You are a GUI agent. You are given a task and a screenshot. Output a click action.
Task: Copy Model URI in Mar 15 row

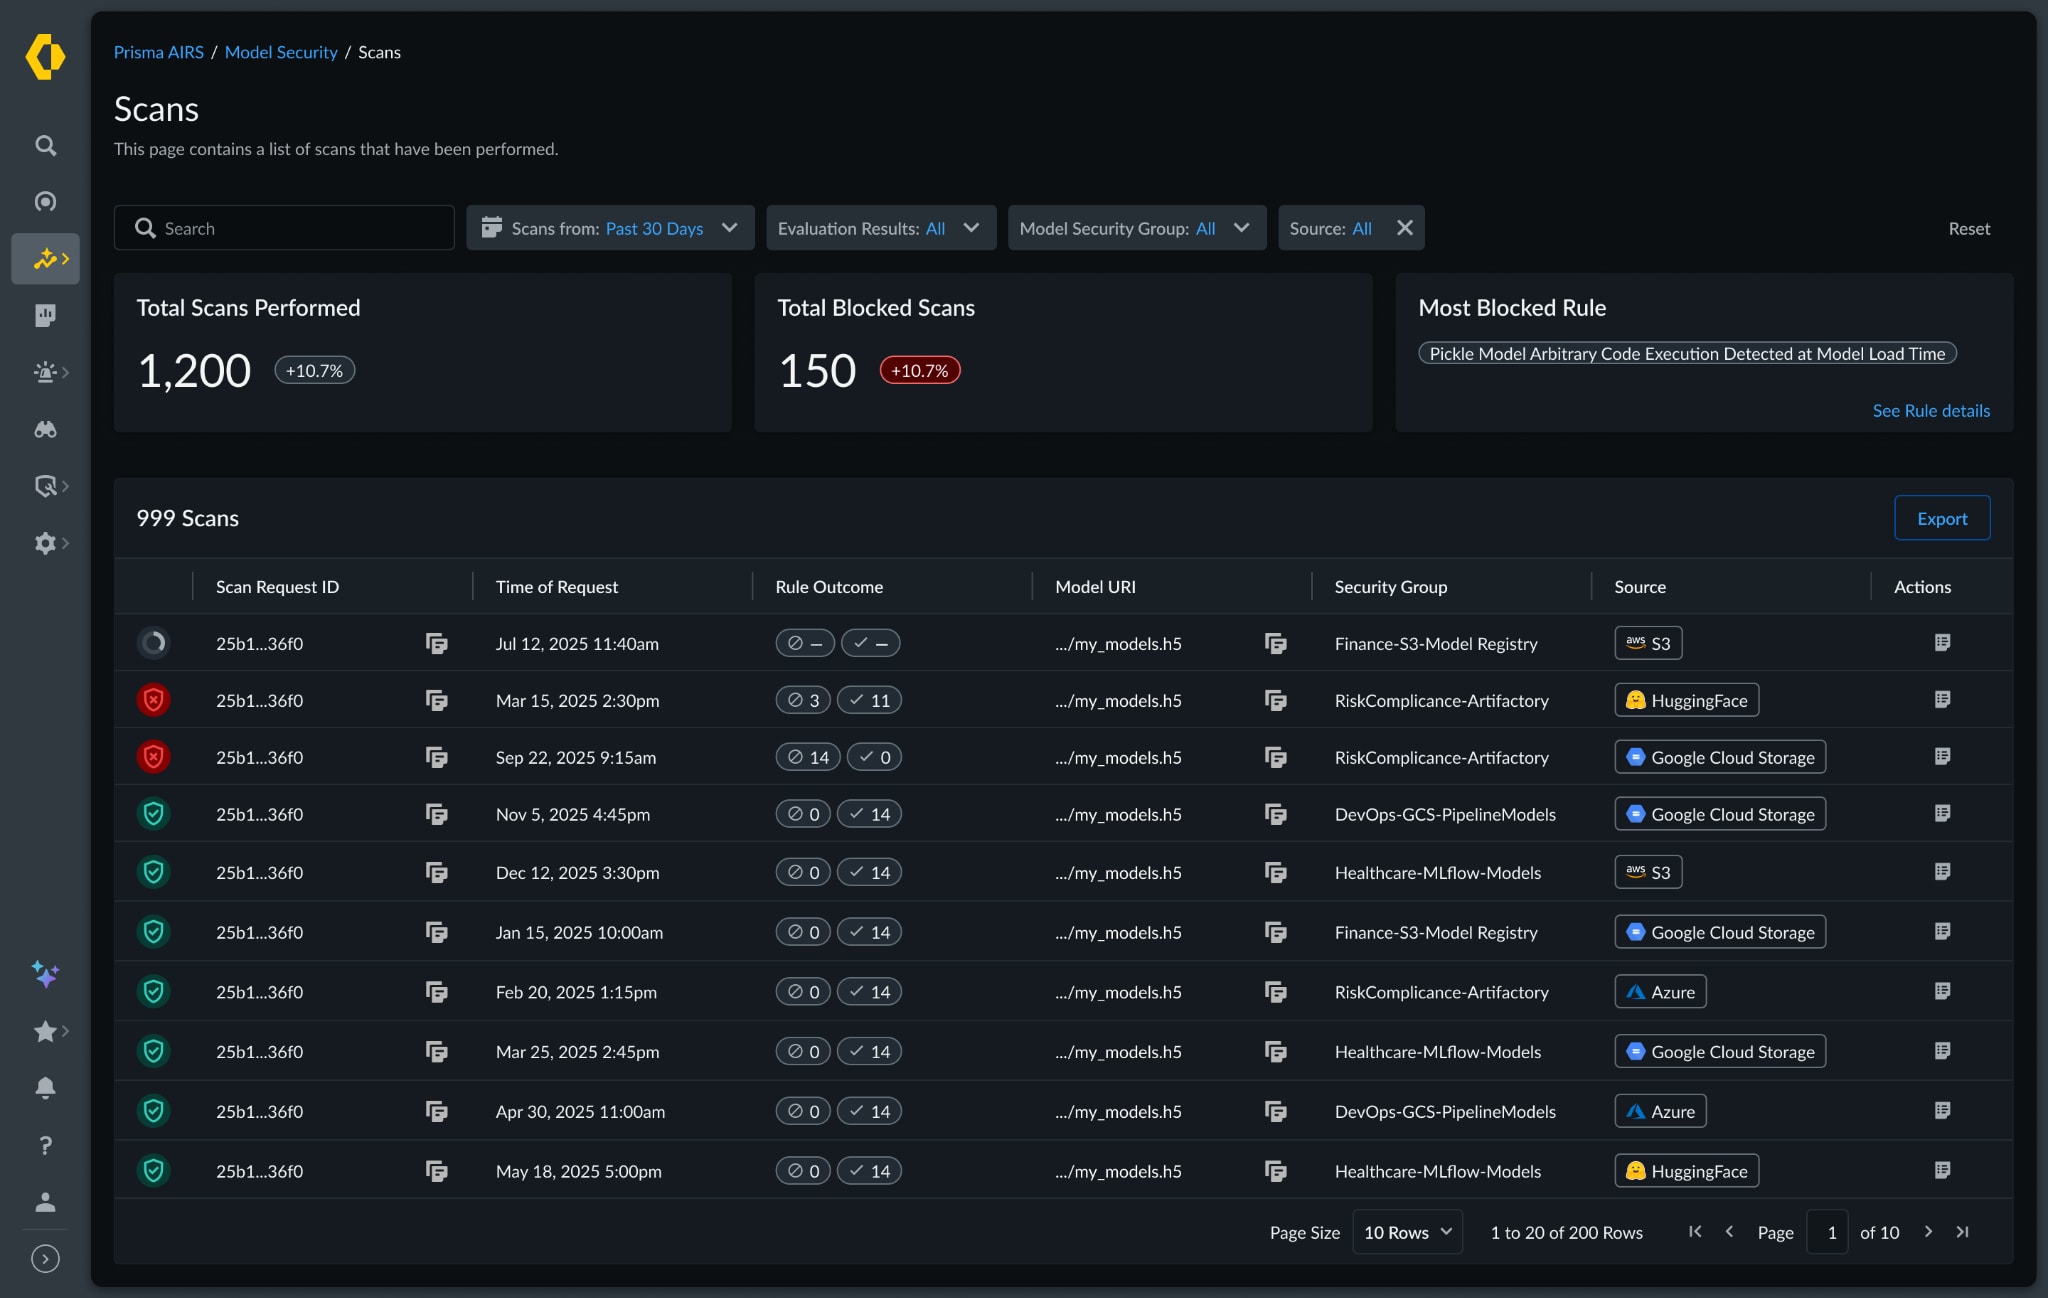click(1275, 700)
